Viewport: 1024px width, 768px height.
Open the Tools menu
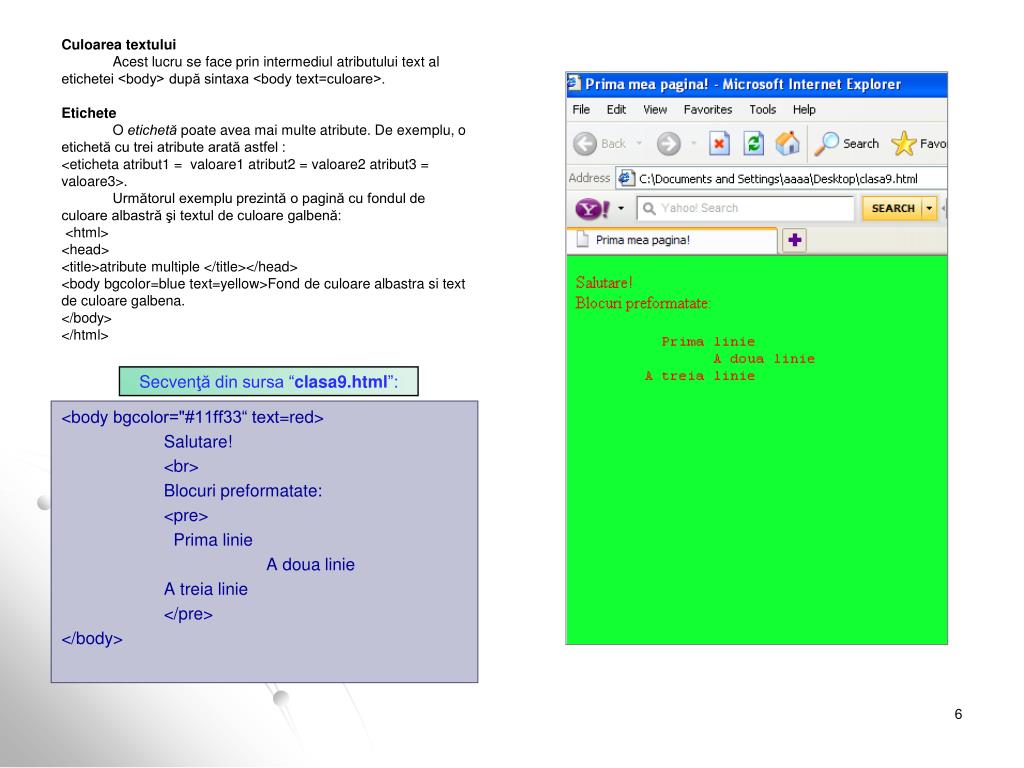tap(762, 110)
